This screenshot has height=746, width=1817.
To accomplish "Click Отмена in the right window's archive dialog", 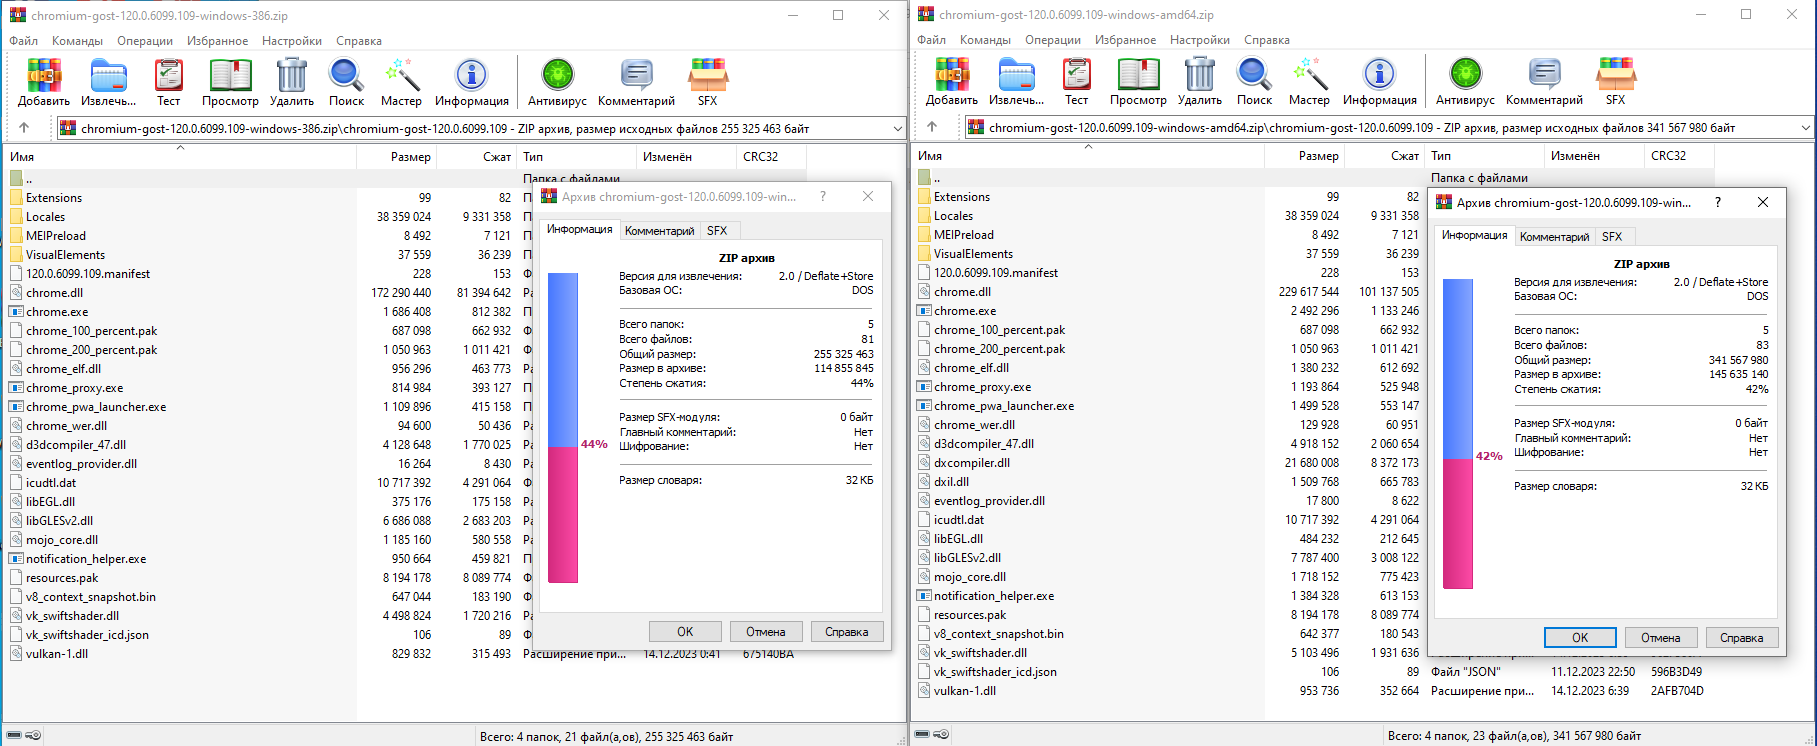I will click(1661, 637).
